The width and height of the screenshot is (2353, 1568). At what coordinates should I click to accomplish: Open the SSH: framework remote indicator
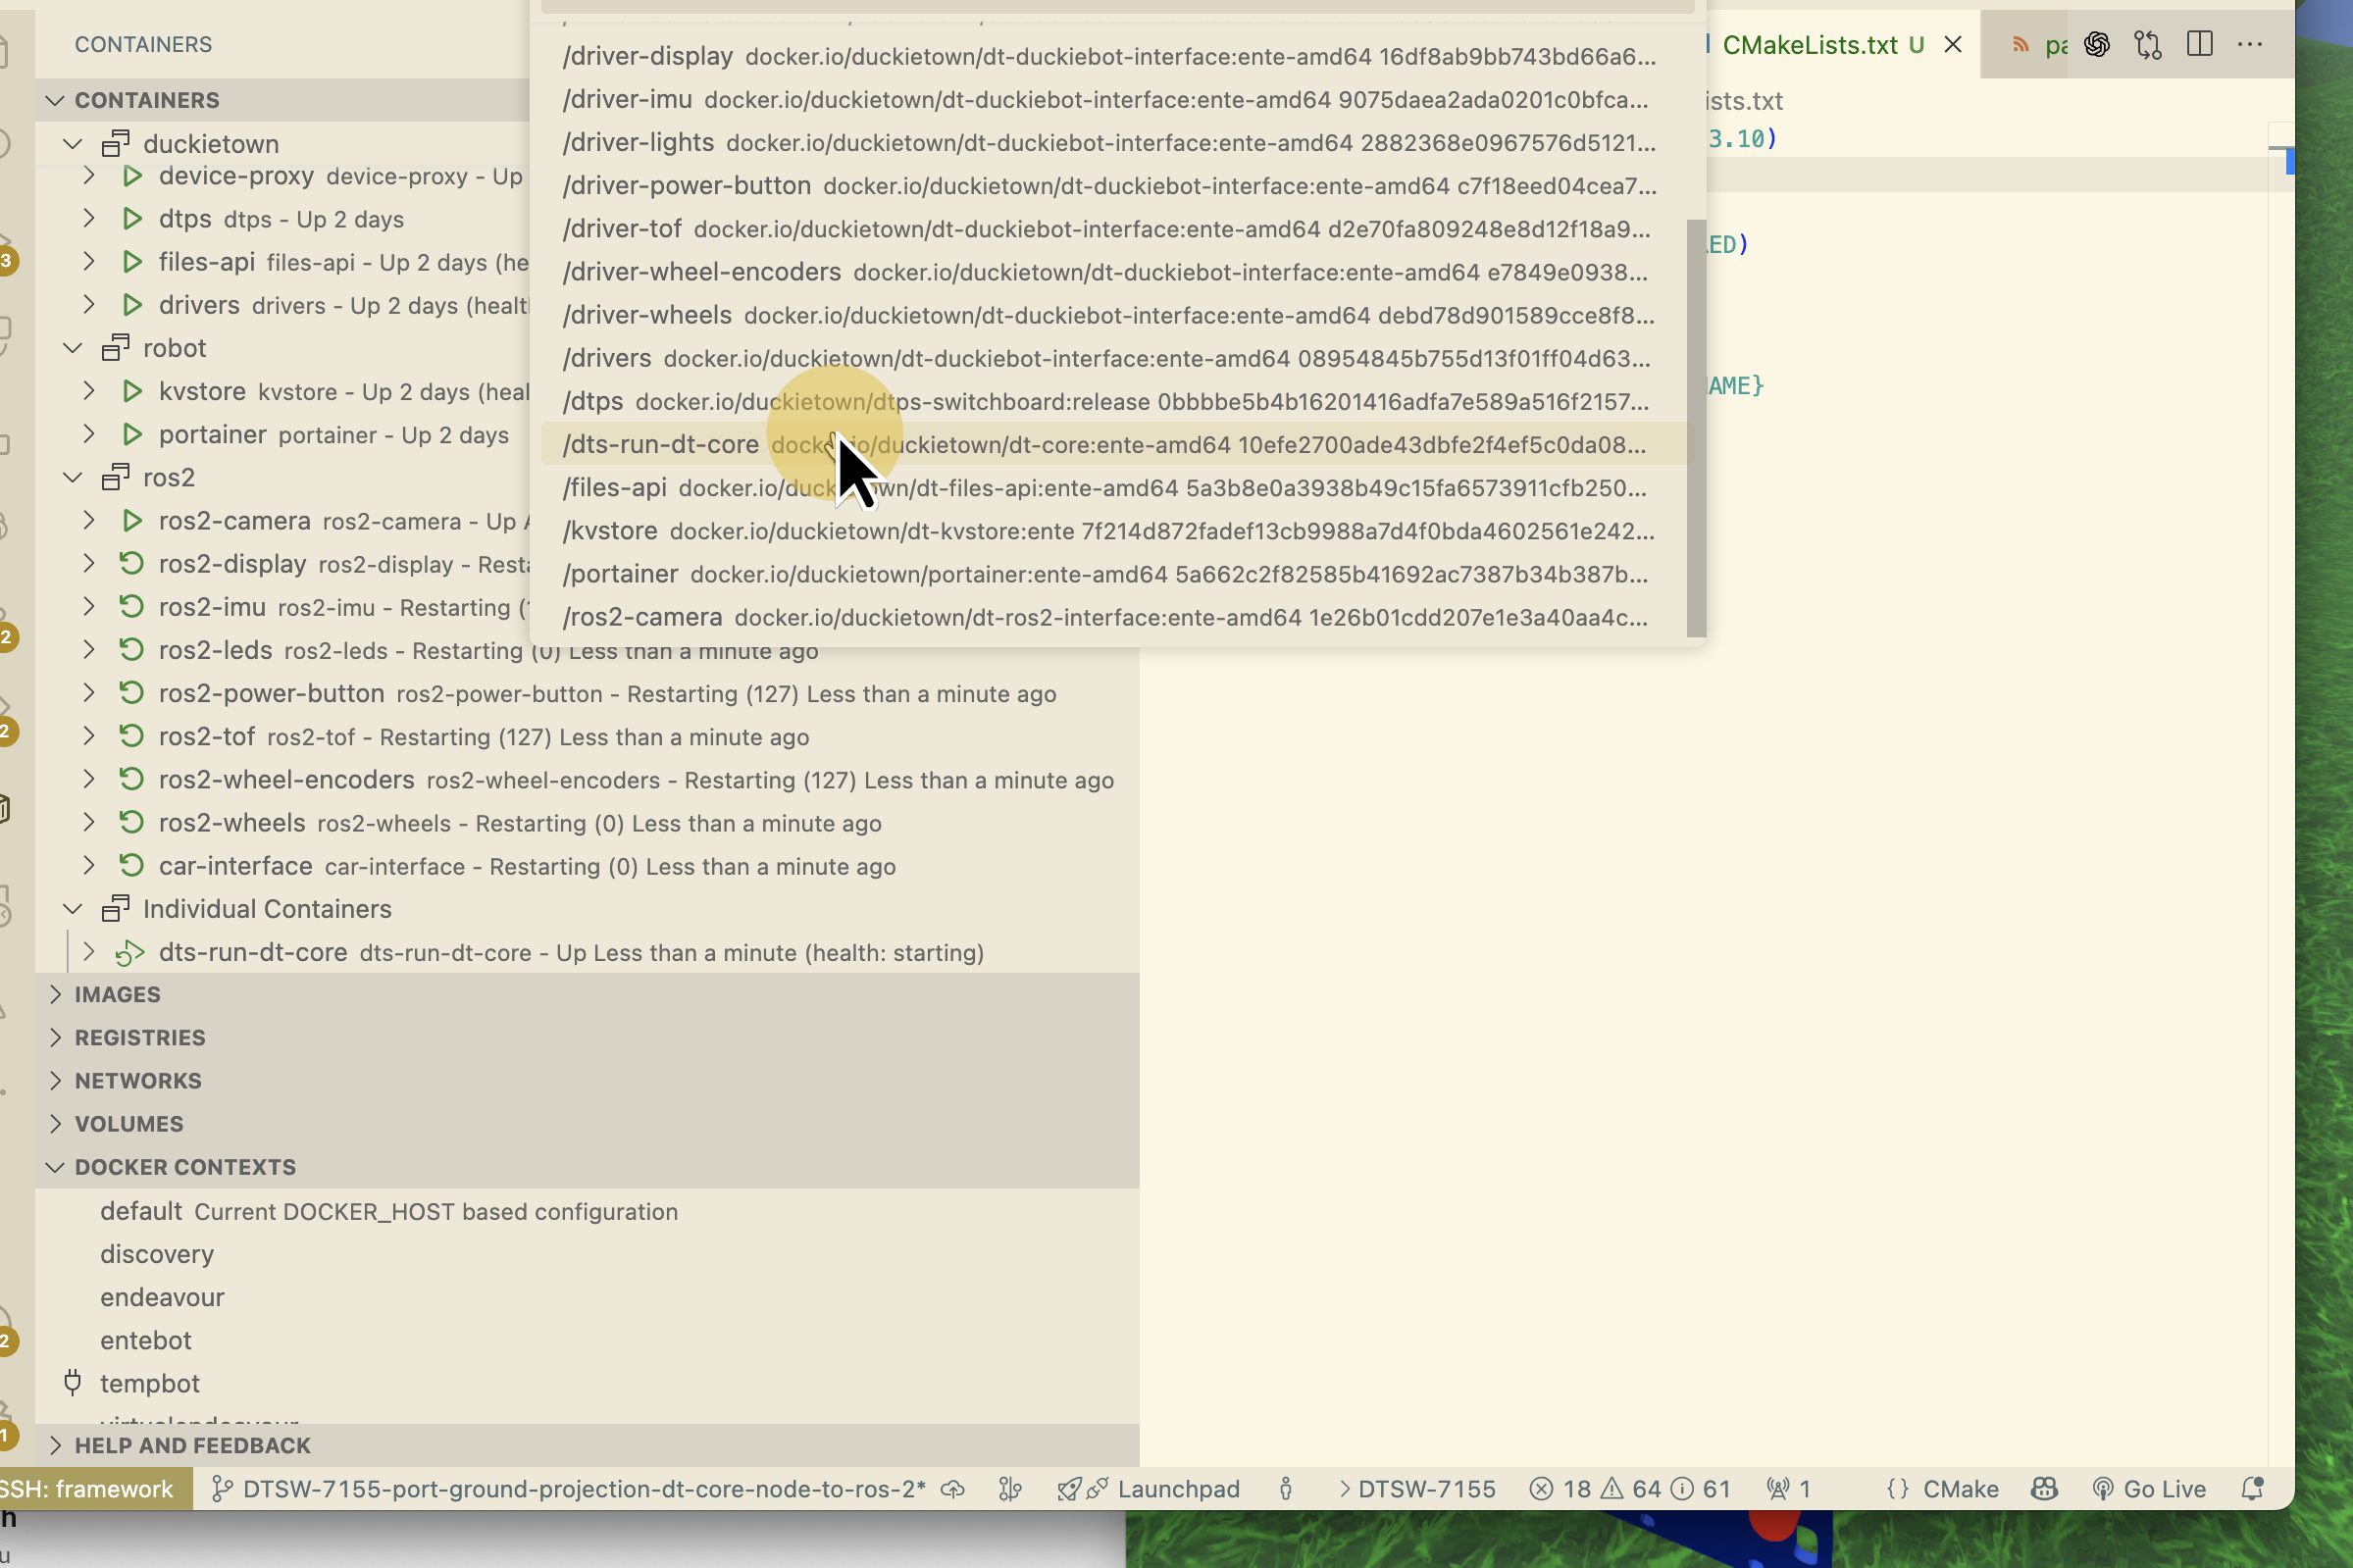(x=88, y=1489)
